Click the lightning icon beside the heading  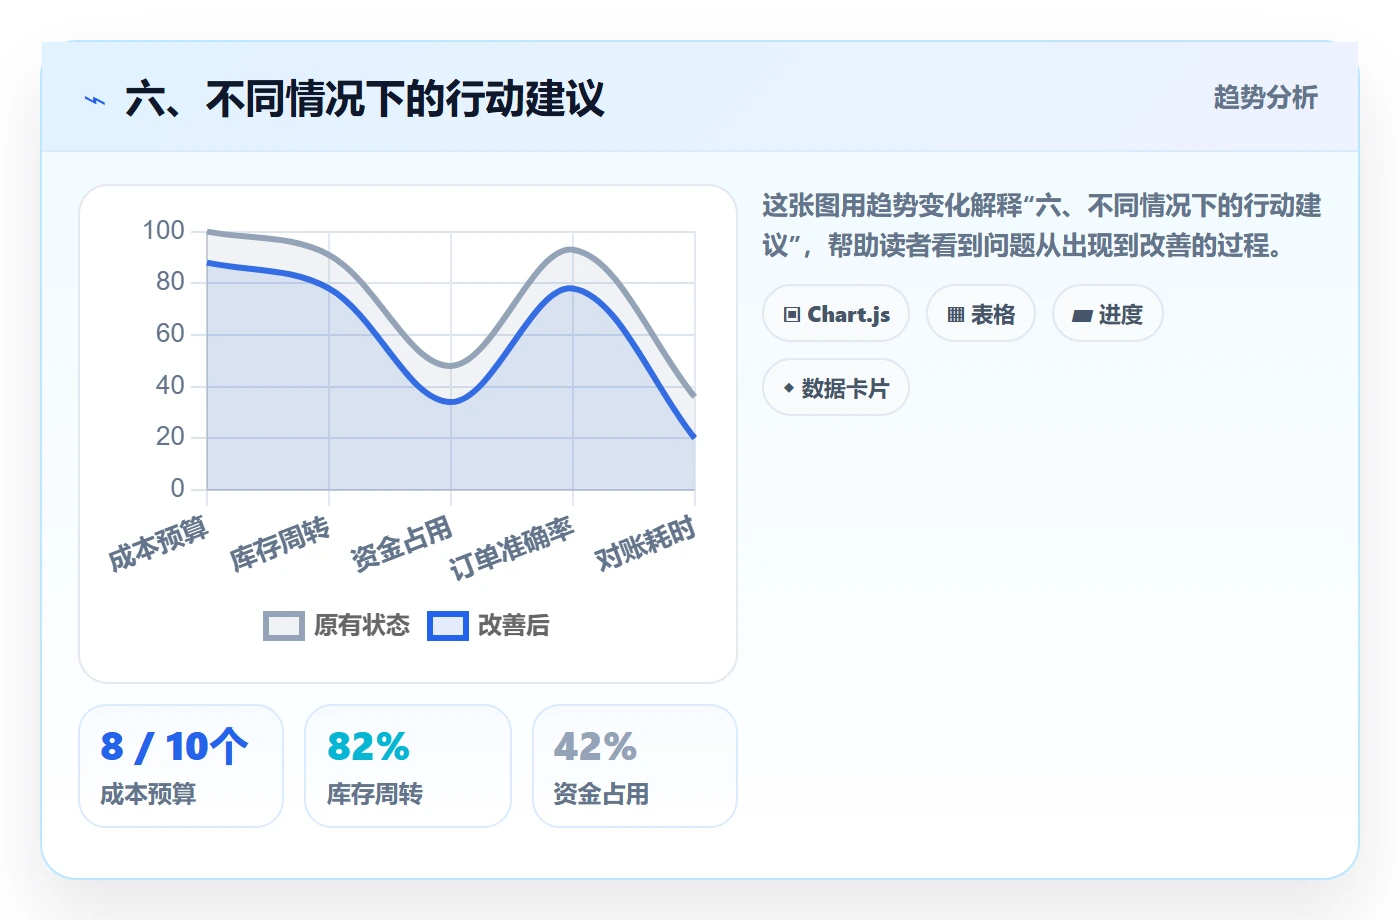point(95,100)
